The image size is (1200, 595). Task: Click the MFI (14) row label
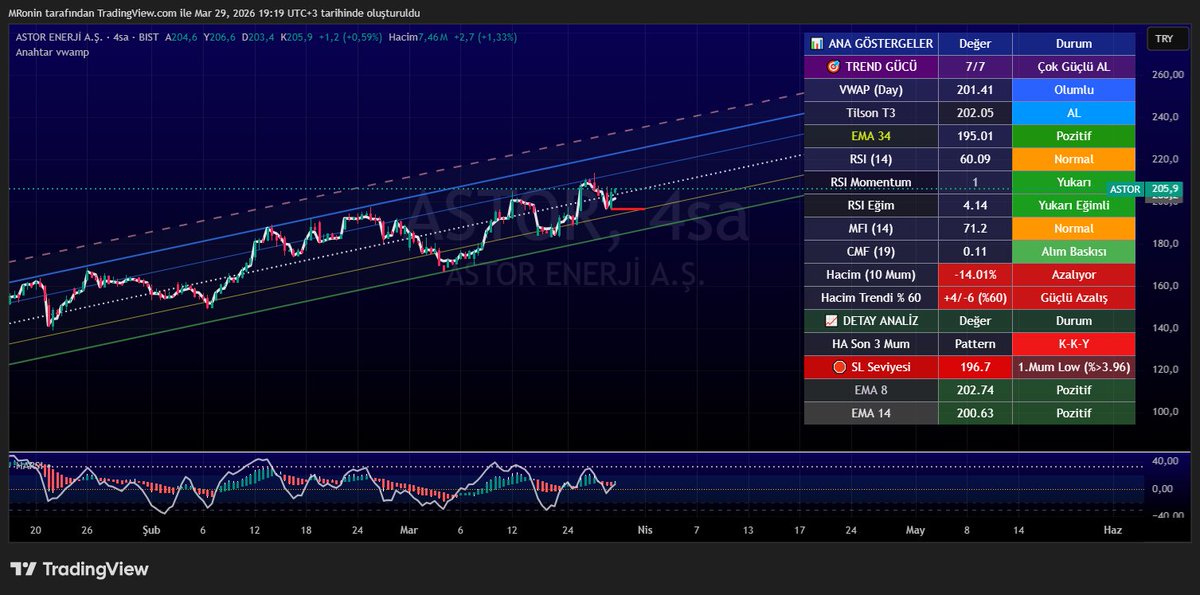point(871,229)
